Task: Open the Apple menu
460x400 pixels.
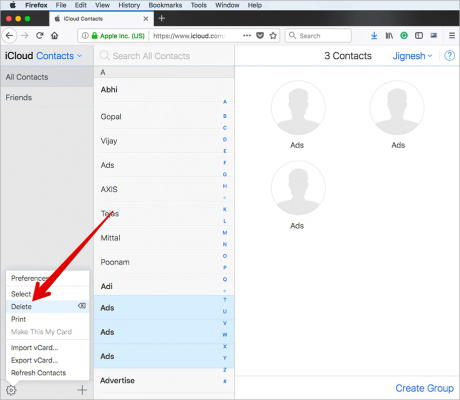Action: click(x=12, y=5)
